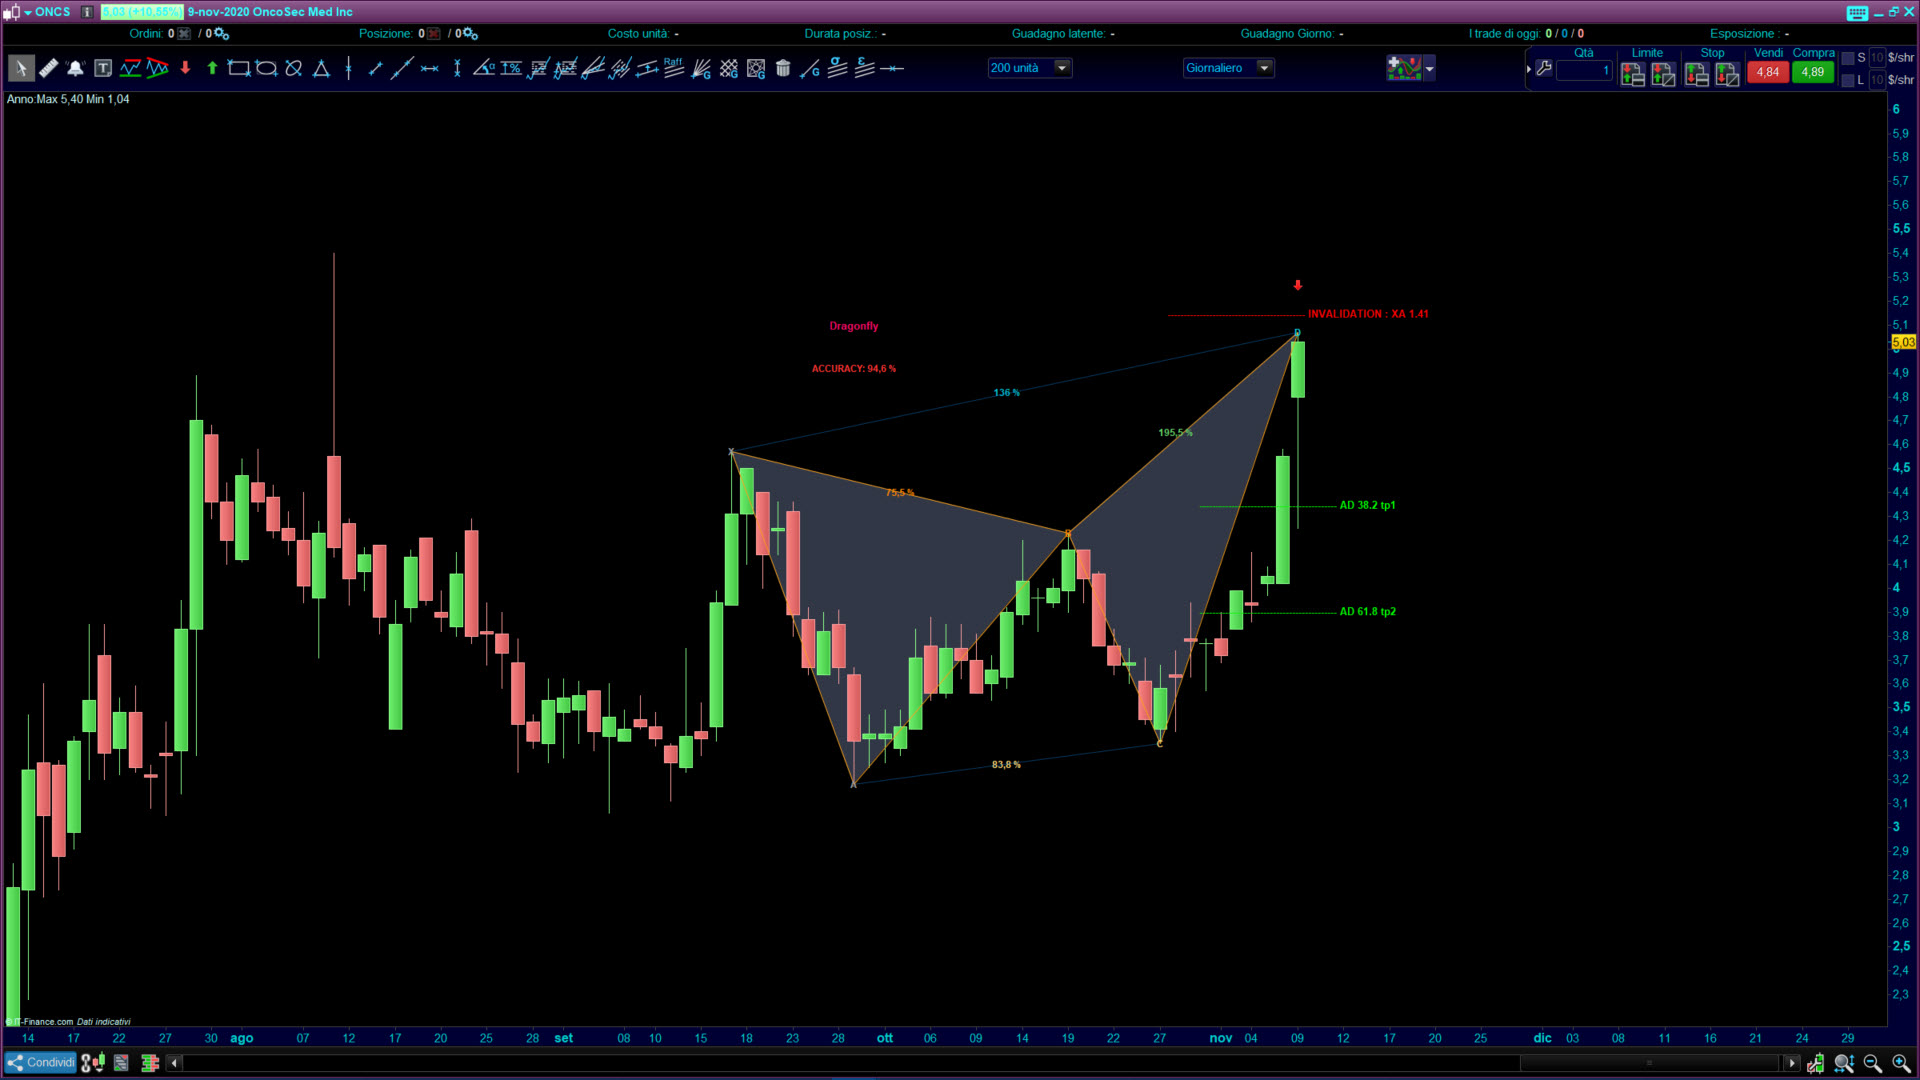The height and width of the screenshot is (1080, 1920).
Task: Click the Qtà quantity input field
Action: tap(1584, 70)
